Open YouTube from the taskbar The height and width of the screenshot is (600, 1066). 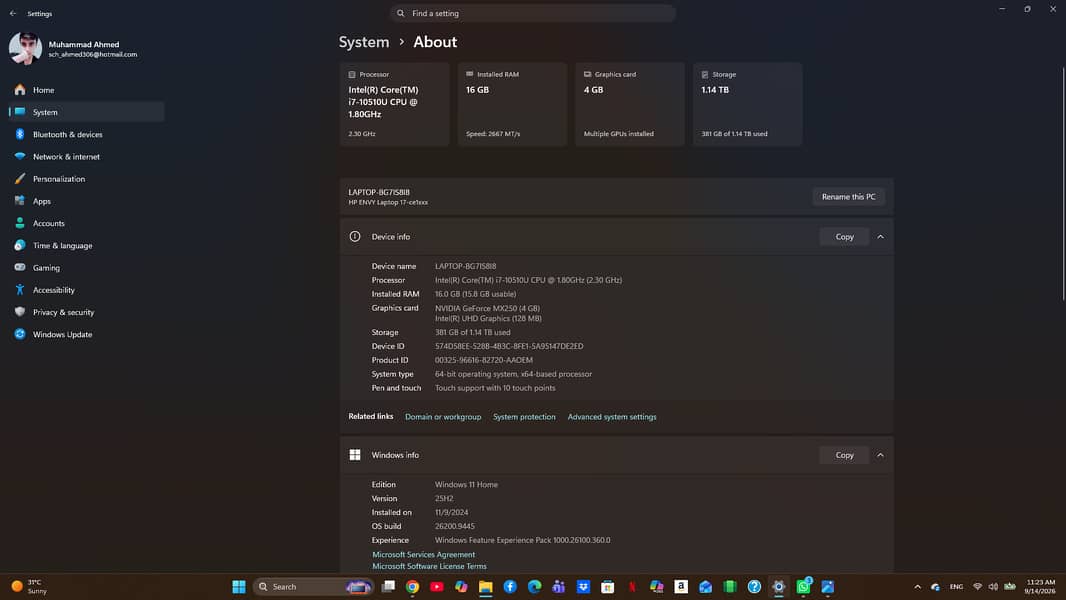point(437,586)
